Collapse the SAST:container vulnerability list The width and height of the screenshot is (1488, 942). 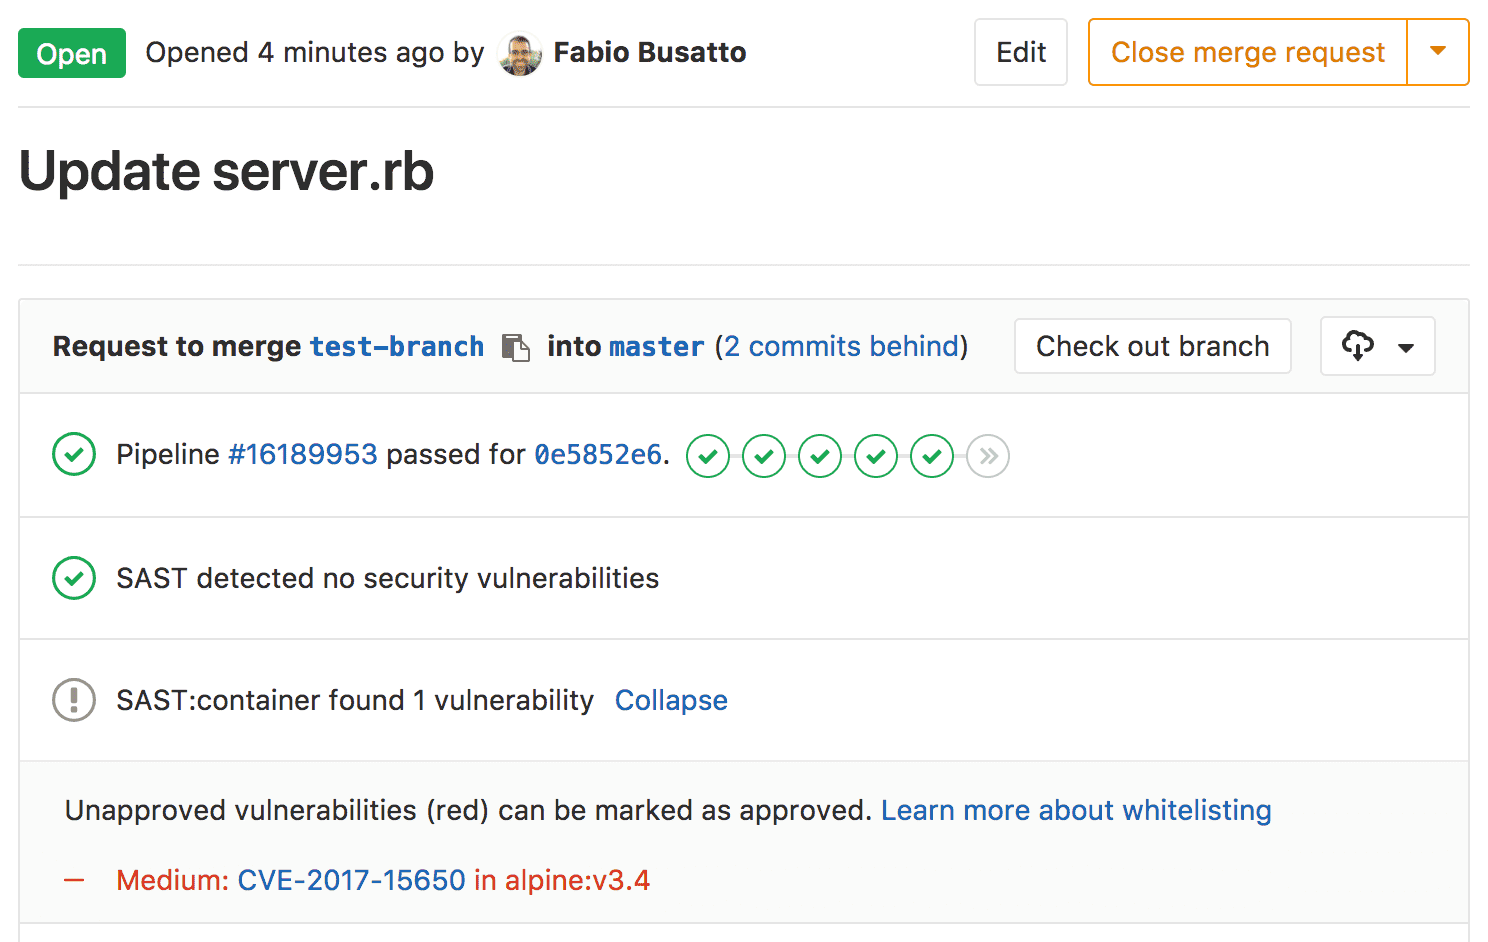(671, 700)
